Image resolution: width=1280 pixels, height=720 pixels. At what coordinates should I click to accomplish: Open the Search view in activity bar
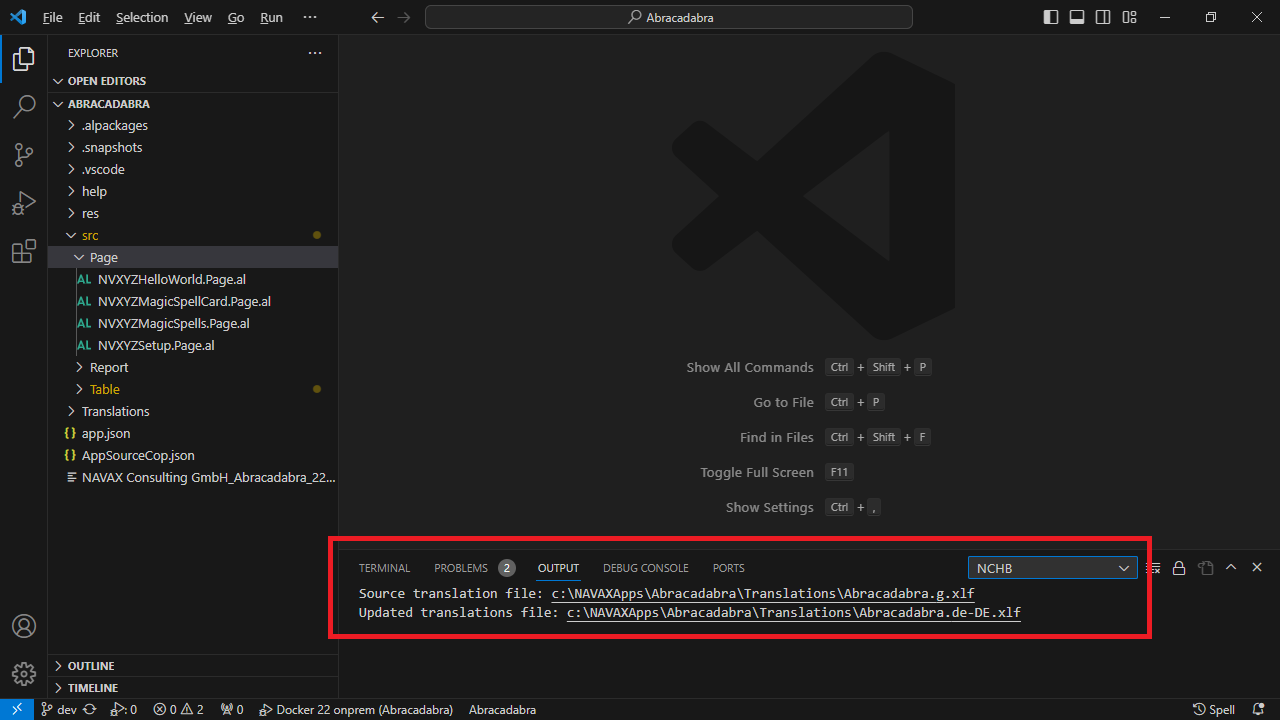pos(24,107)
